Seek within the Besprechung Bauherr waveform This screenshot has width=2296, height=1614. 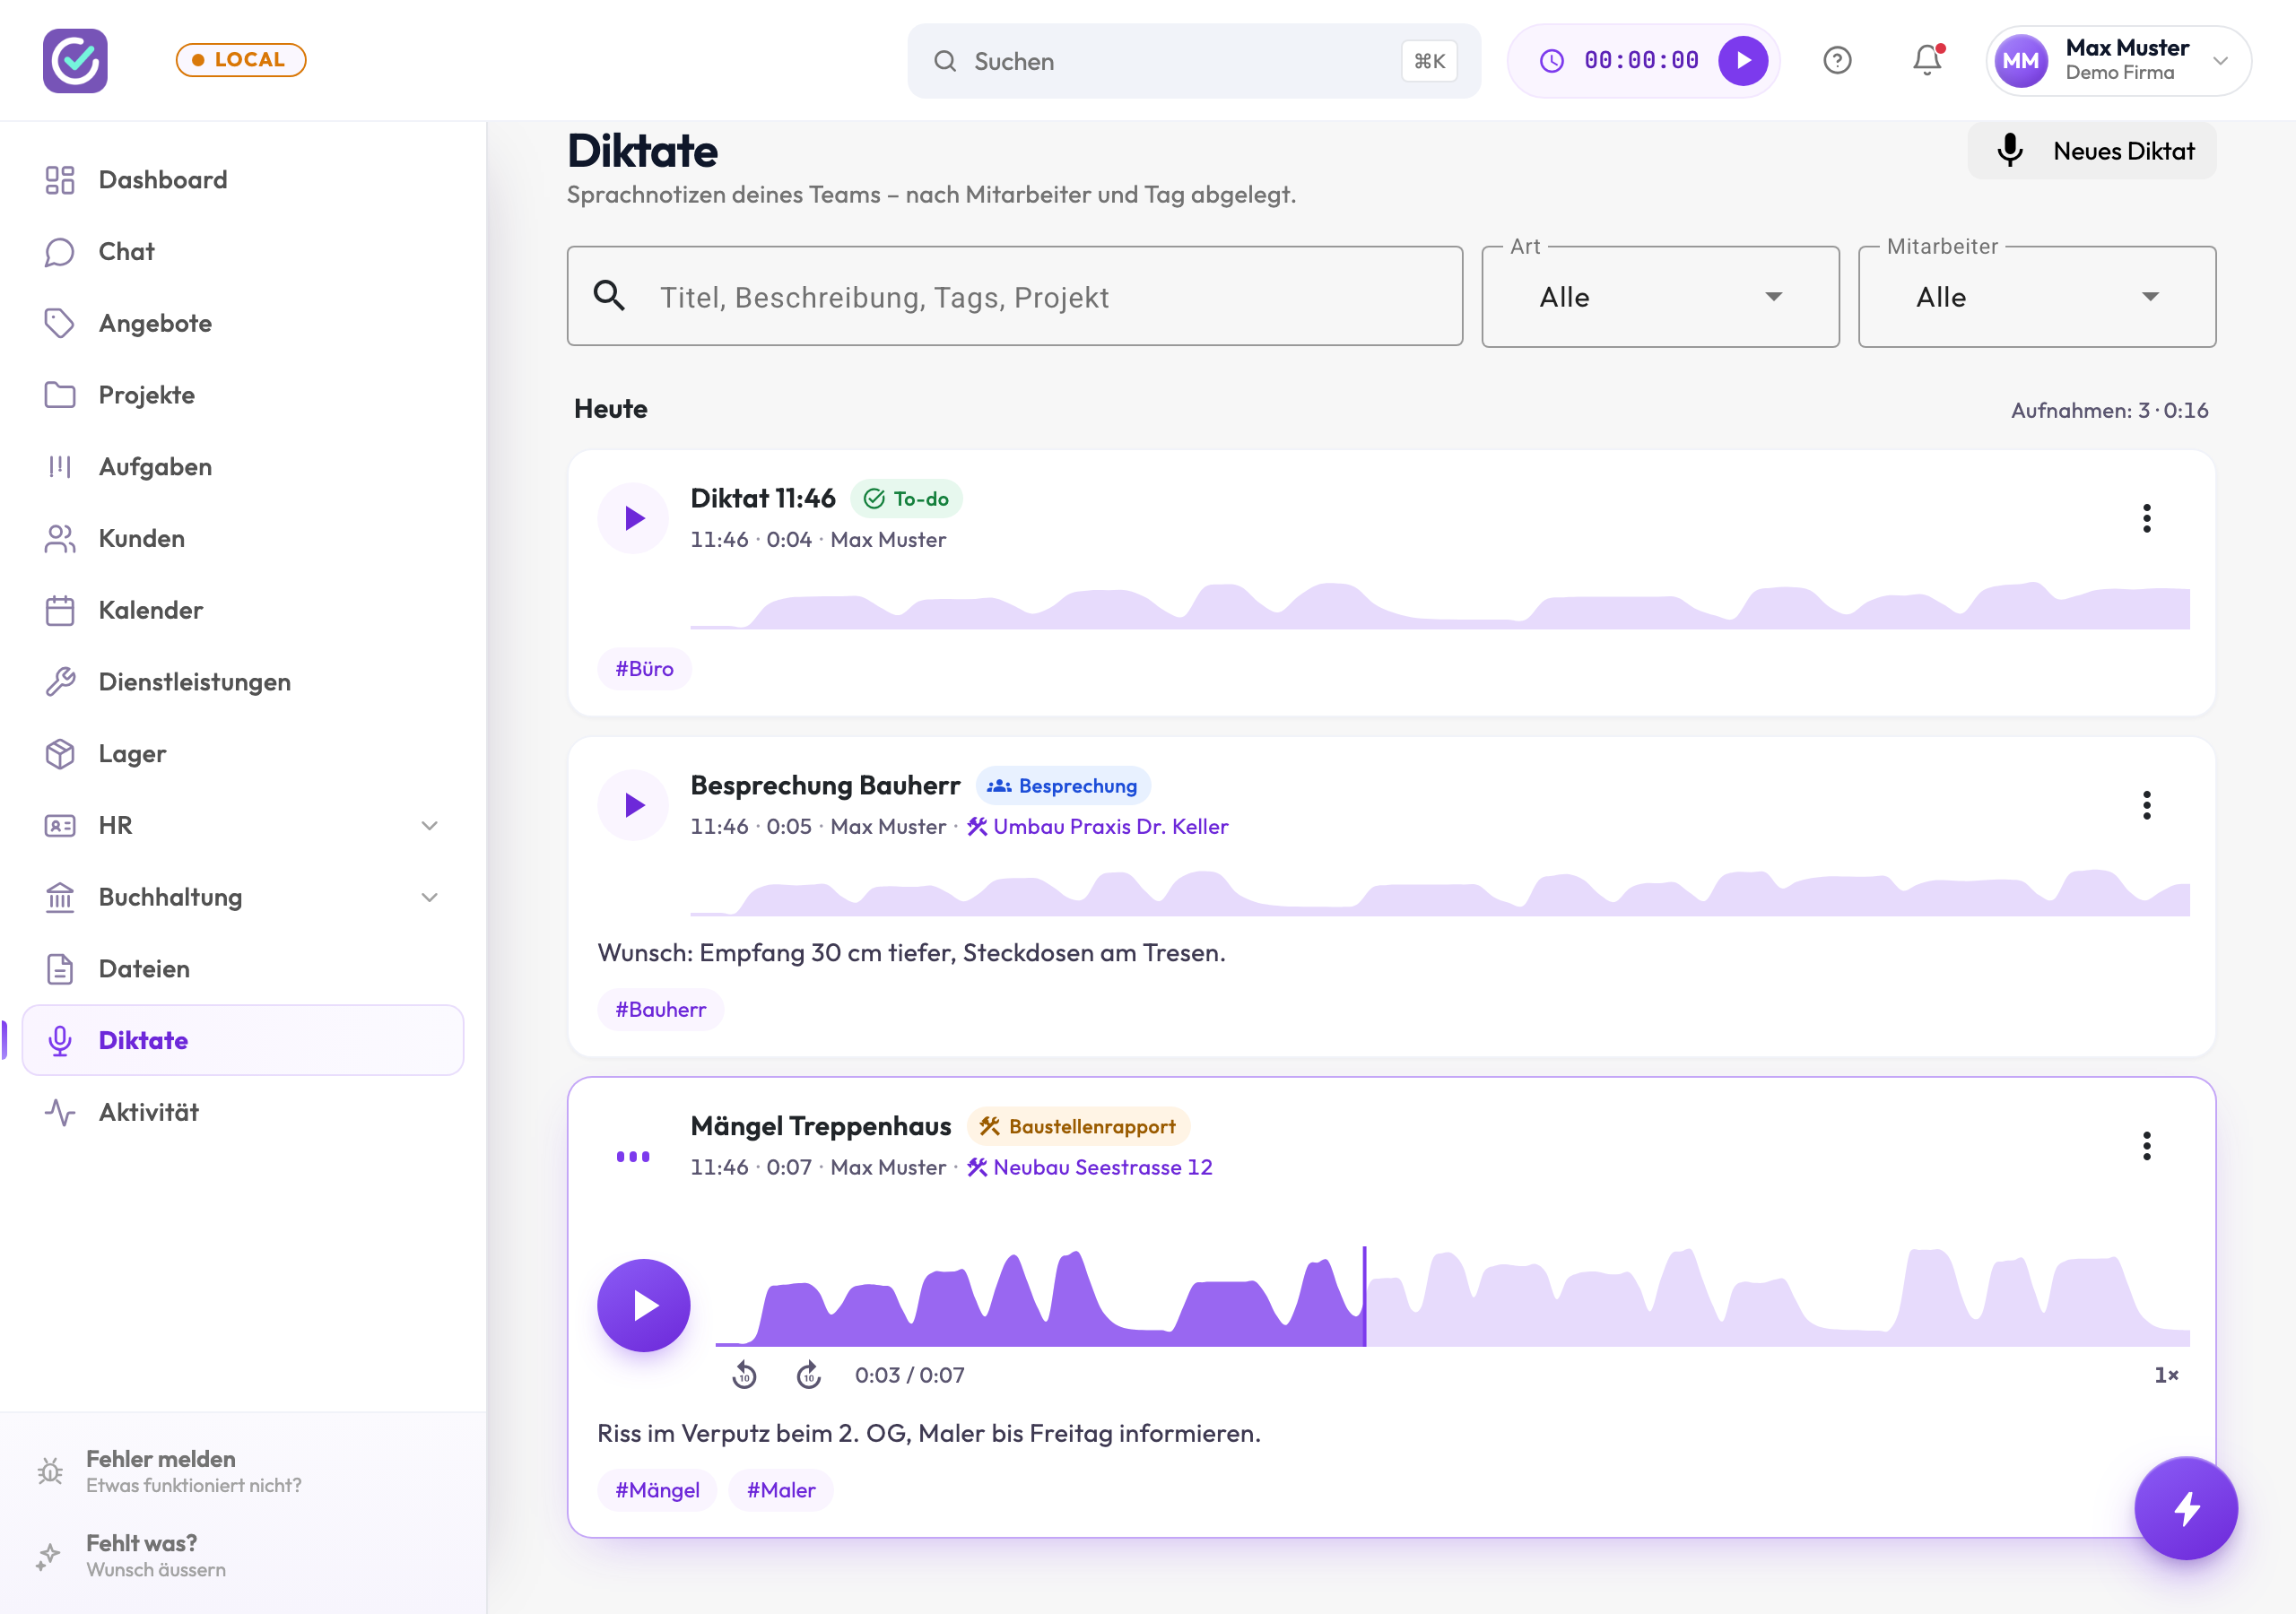[x=1440, y=891]
